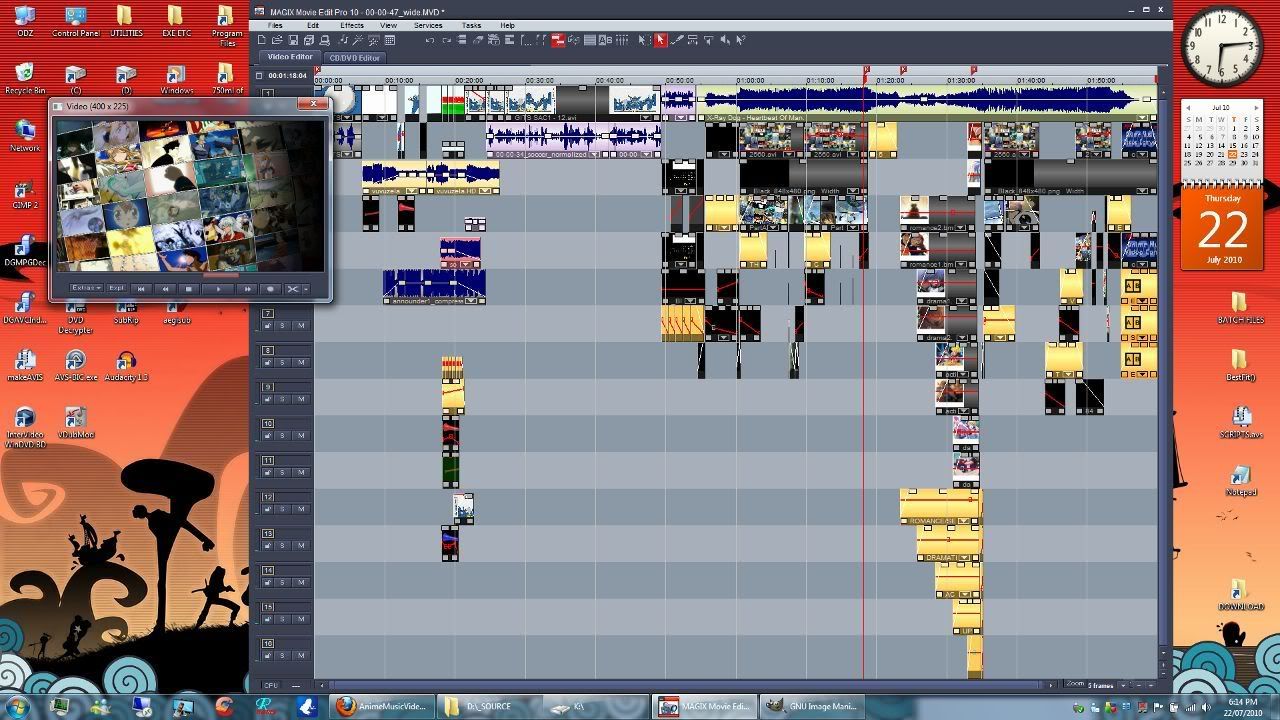1280x720 pixels.
Task: Click the Redo arrow icon
Action: click(446, 40)
